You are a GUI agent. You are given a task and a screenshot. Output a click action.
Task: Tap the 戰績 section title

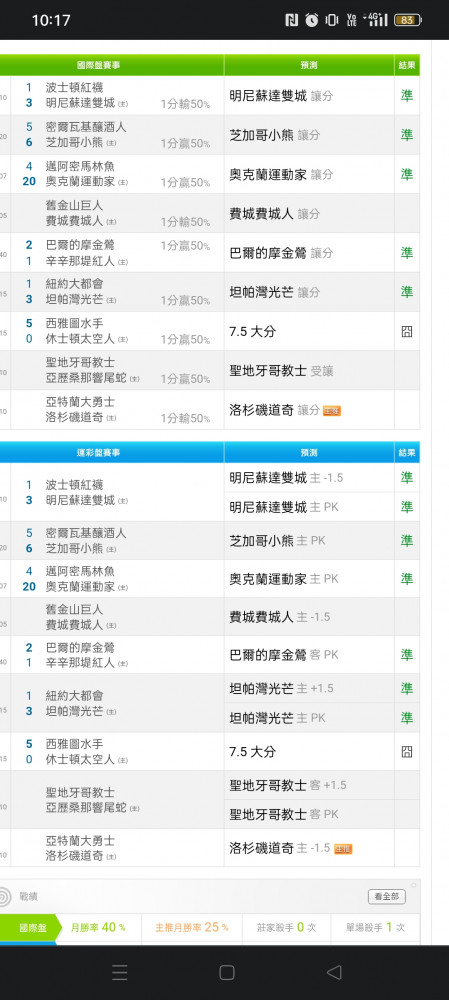click(29, 897)
